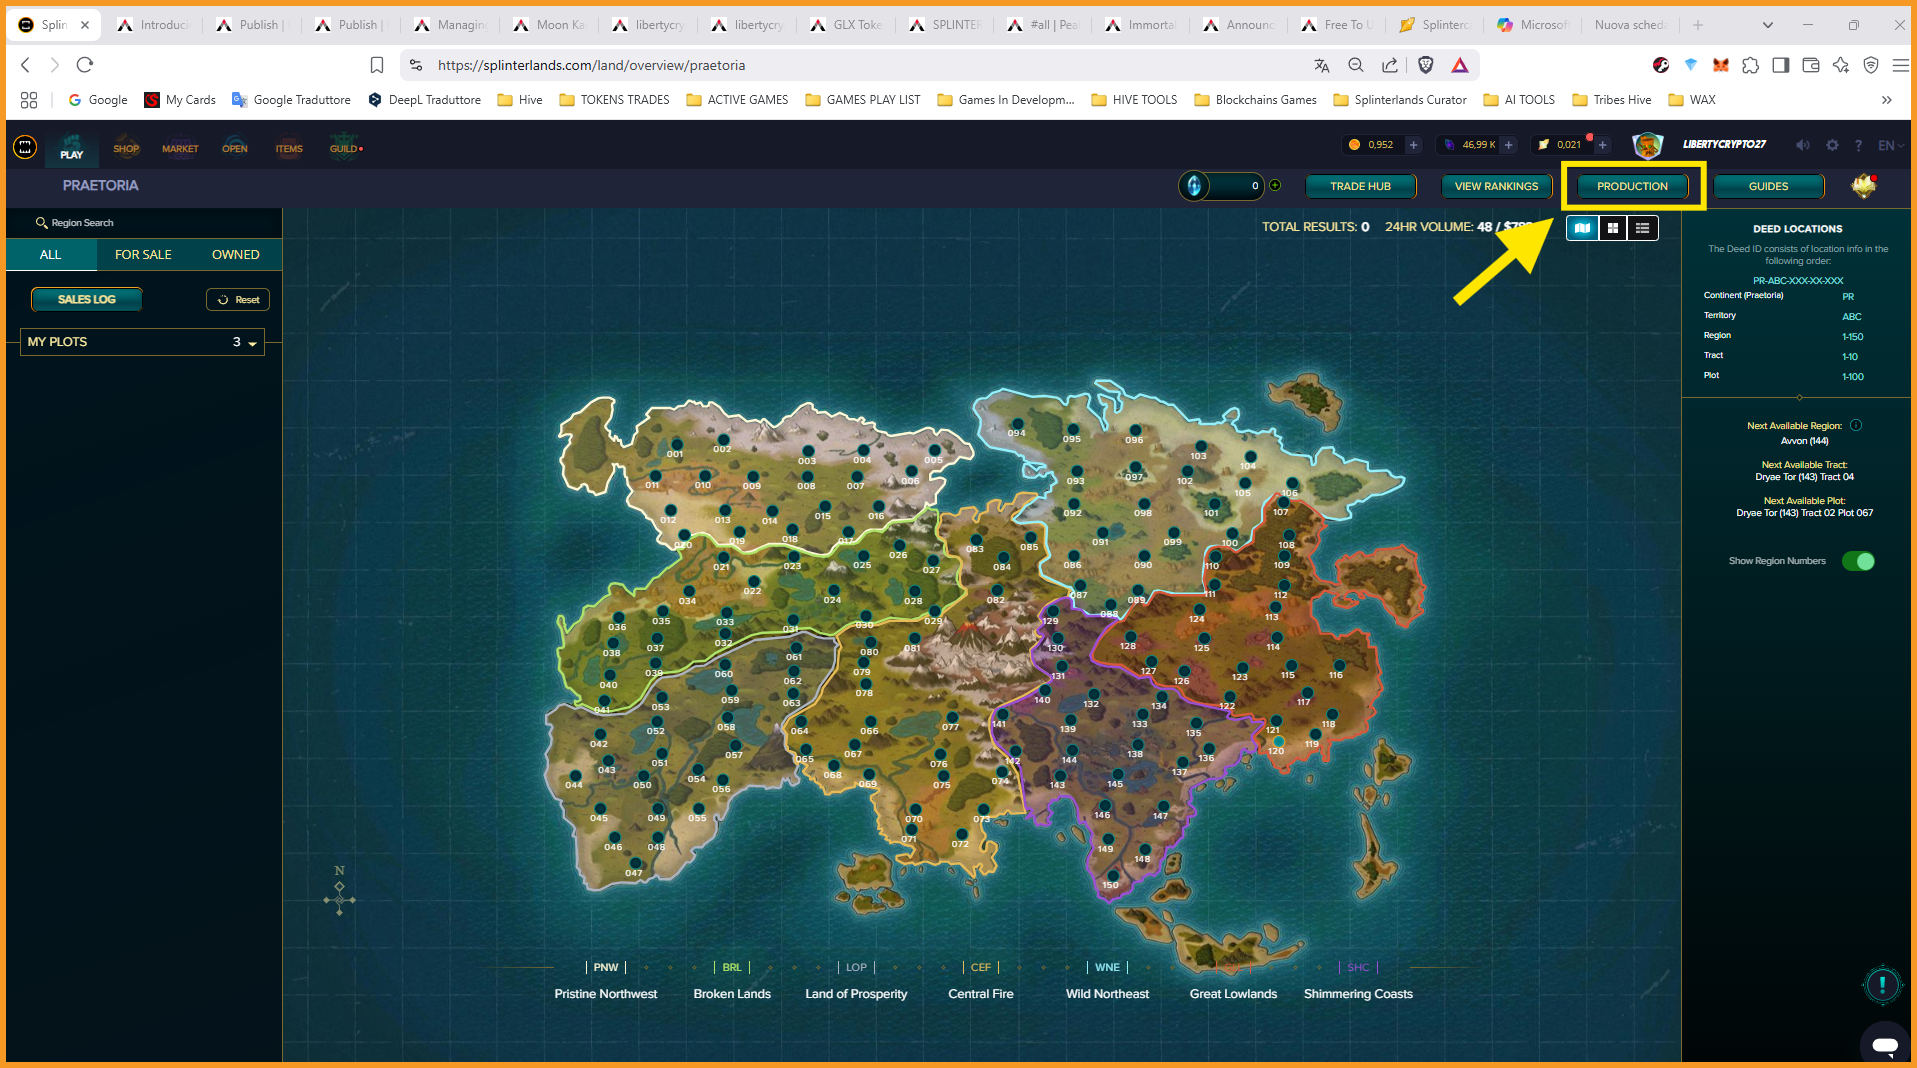
Task: Open the SHOP section
Action: 126,149
